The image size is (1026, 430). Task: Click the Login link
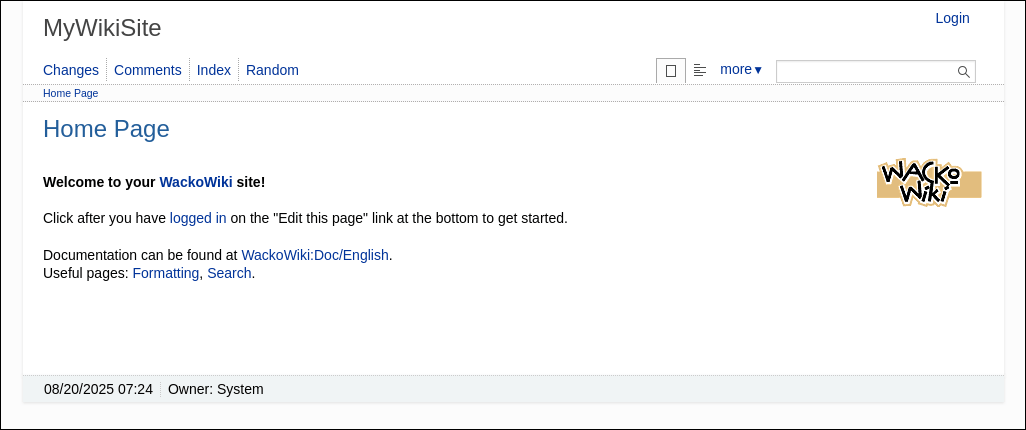[952, 18]
